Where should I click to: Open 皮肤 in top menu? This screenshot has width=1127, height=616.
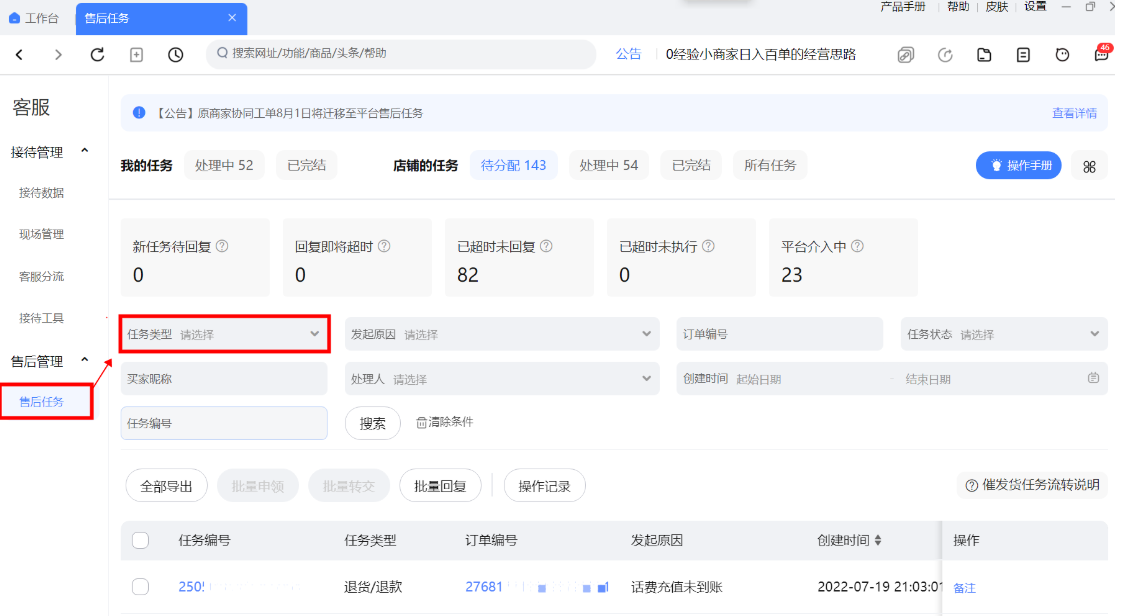[996, 6]
